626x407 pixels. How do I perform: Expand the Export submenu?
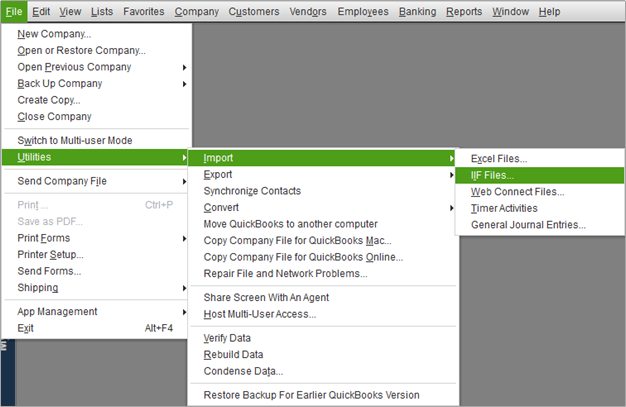coord(322,175)
